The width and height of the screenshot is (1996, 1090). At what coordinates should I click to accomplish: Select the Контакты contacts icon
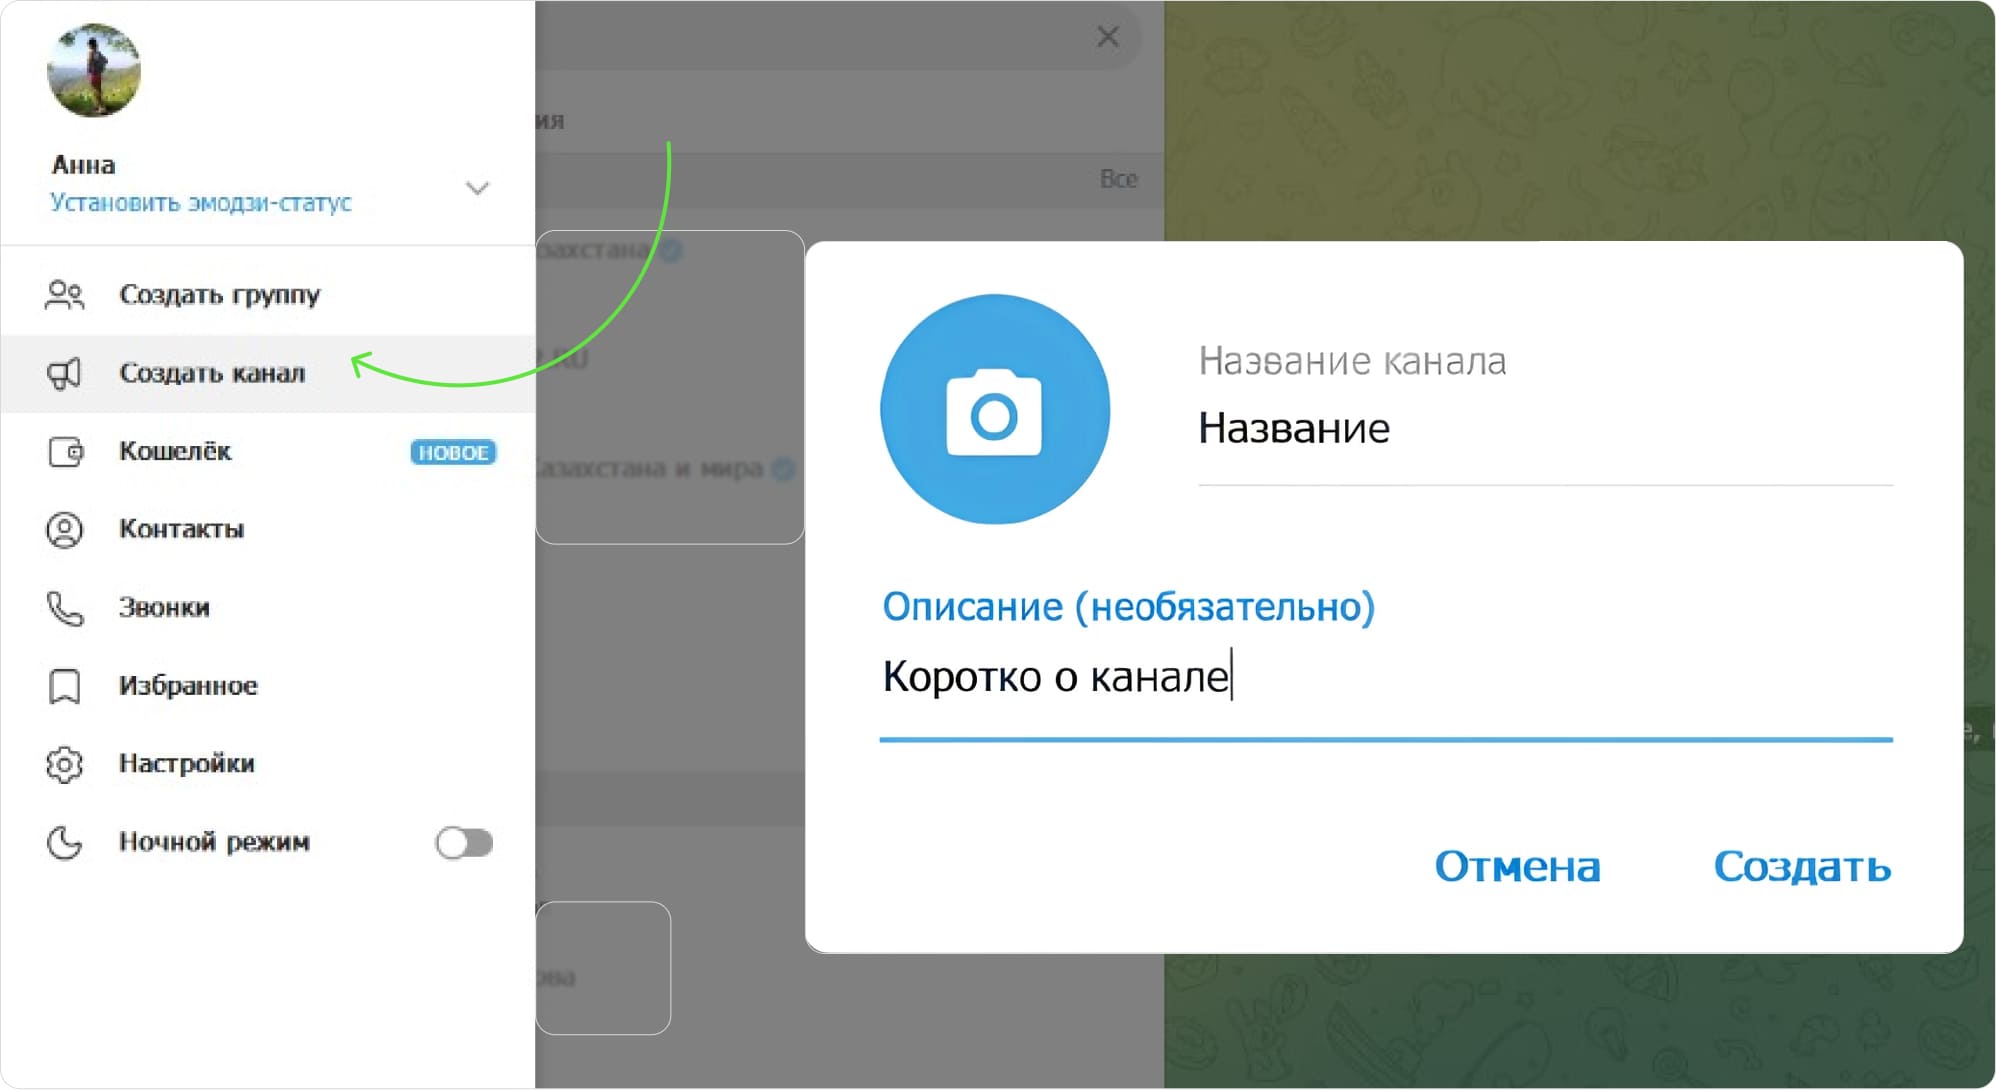[x=65, y=530]
